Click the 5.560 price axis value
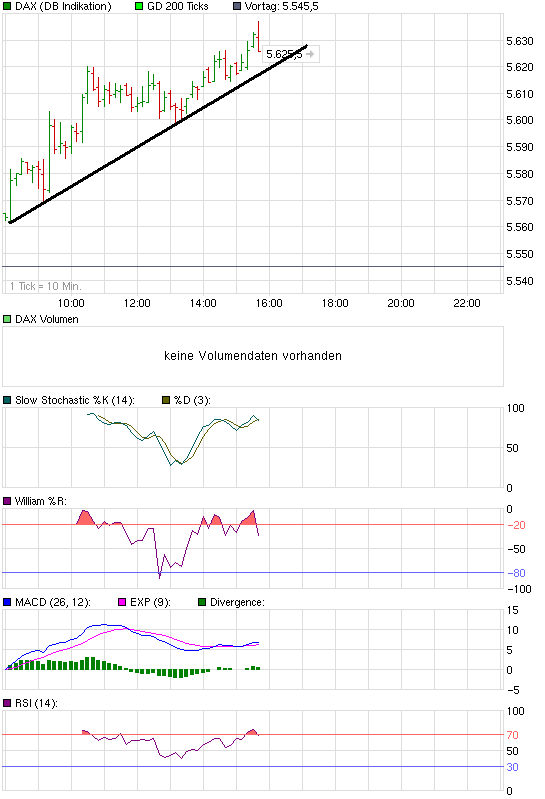Image resolution: width=545 pixels, height=799 pixels. click(520, 227)
